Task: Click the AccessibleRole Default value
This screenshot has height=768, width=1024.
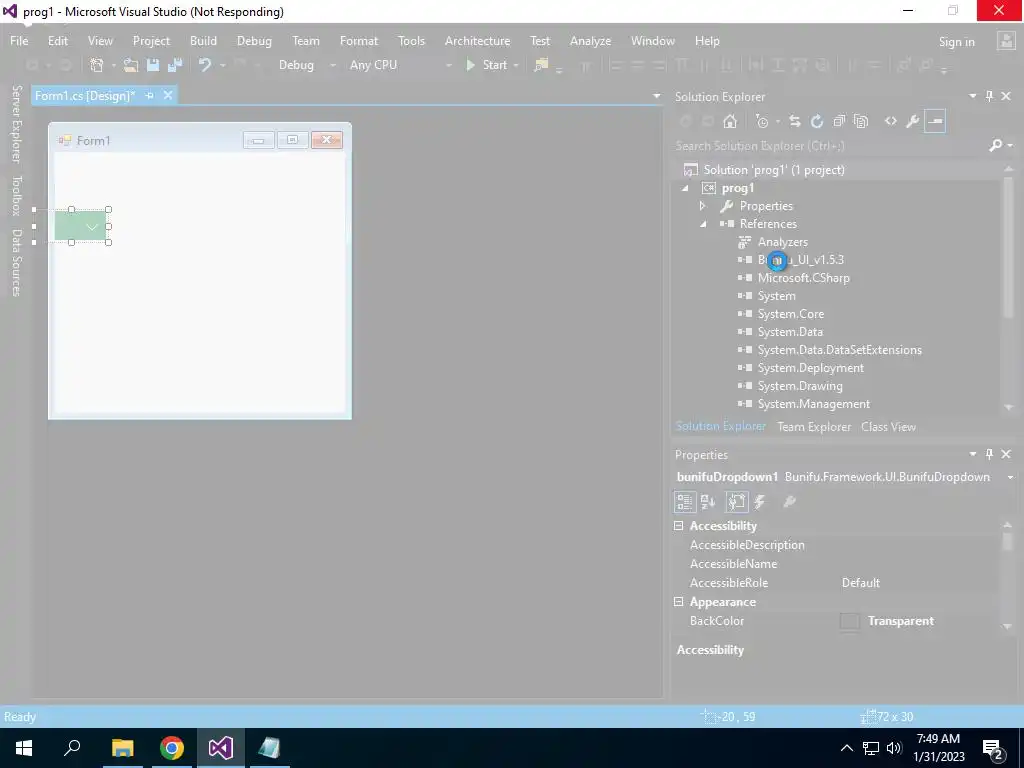Action: (860, 583)
